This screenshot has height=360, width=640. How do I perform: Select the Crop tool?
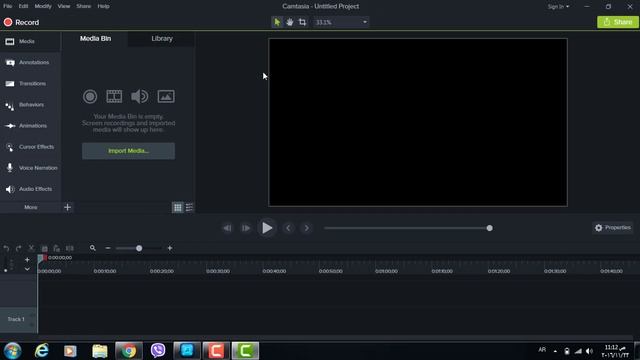(302, 22)
